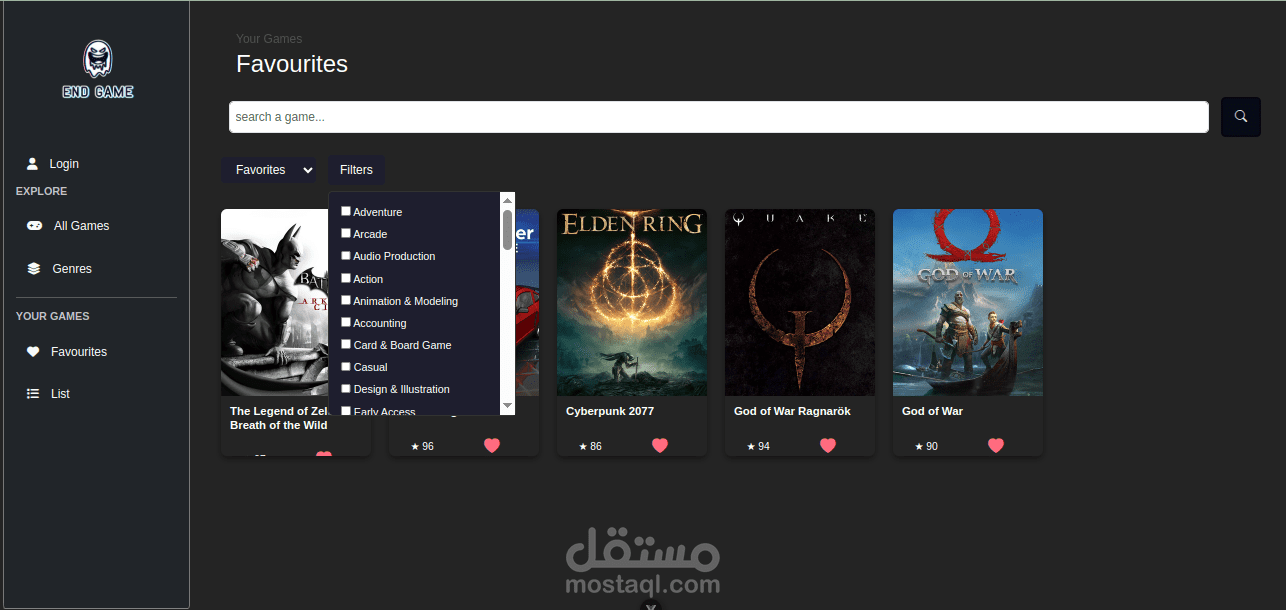Image resolution: width=1286 pixels, height=610 pixels.
Task: Click the Legend of Zelda card title
Action: (x=279, y=418)
